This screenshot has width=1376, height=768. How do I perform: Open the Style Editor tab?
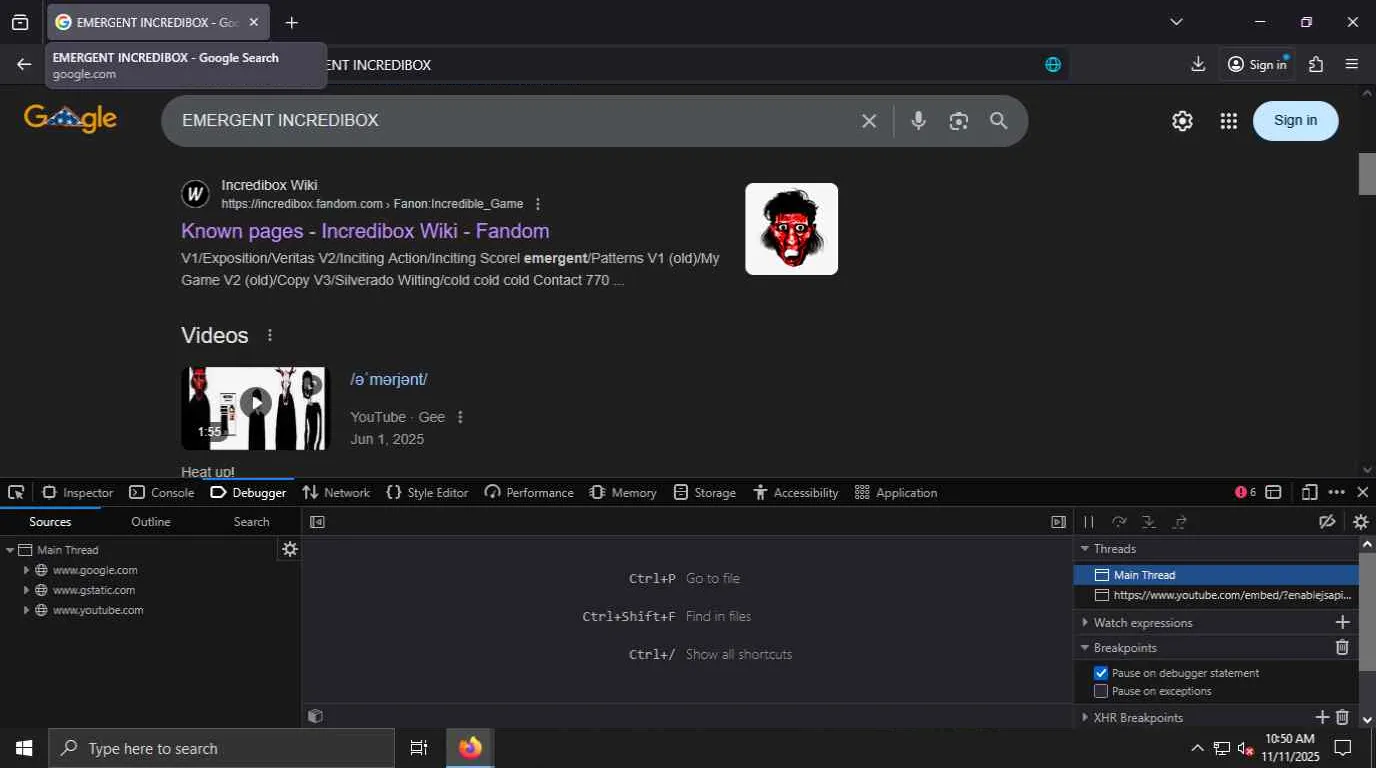pos(427,492)
